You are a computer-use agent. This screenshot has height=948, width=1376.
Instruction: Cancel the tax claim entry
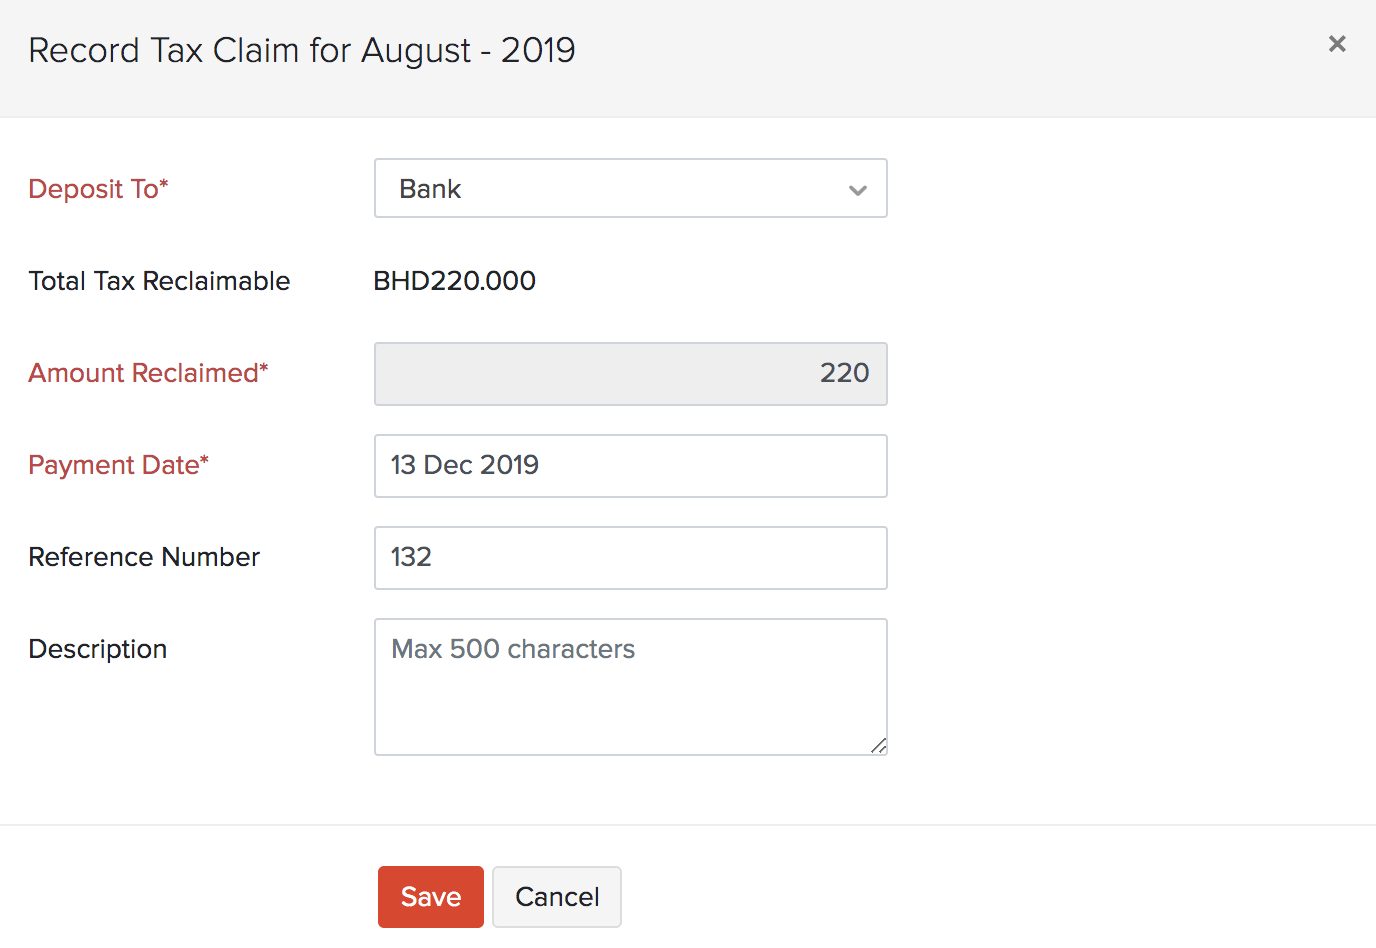pyautogui.click(x=556, y=896)
